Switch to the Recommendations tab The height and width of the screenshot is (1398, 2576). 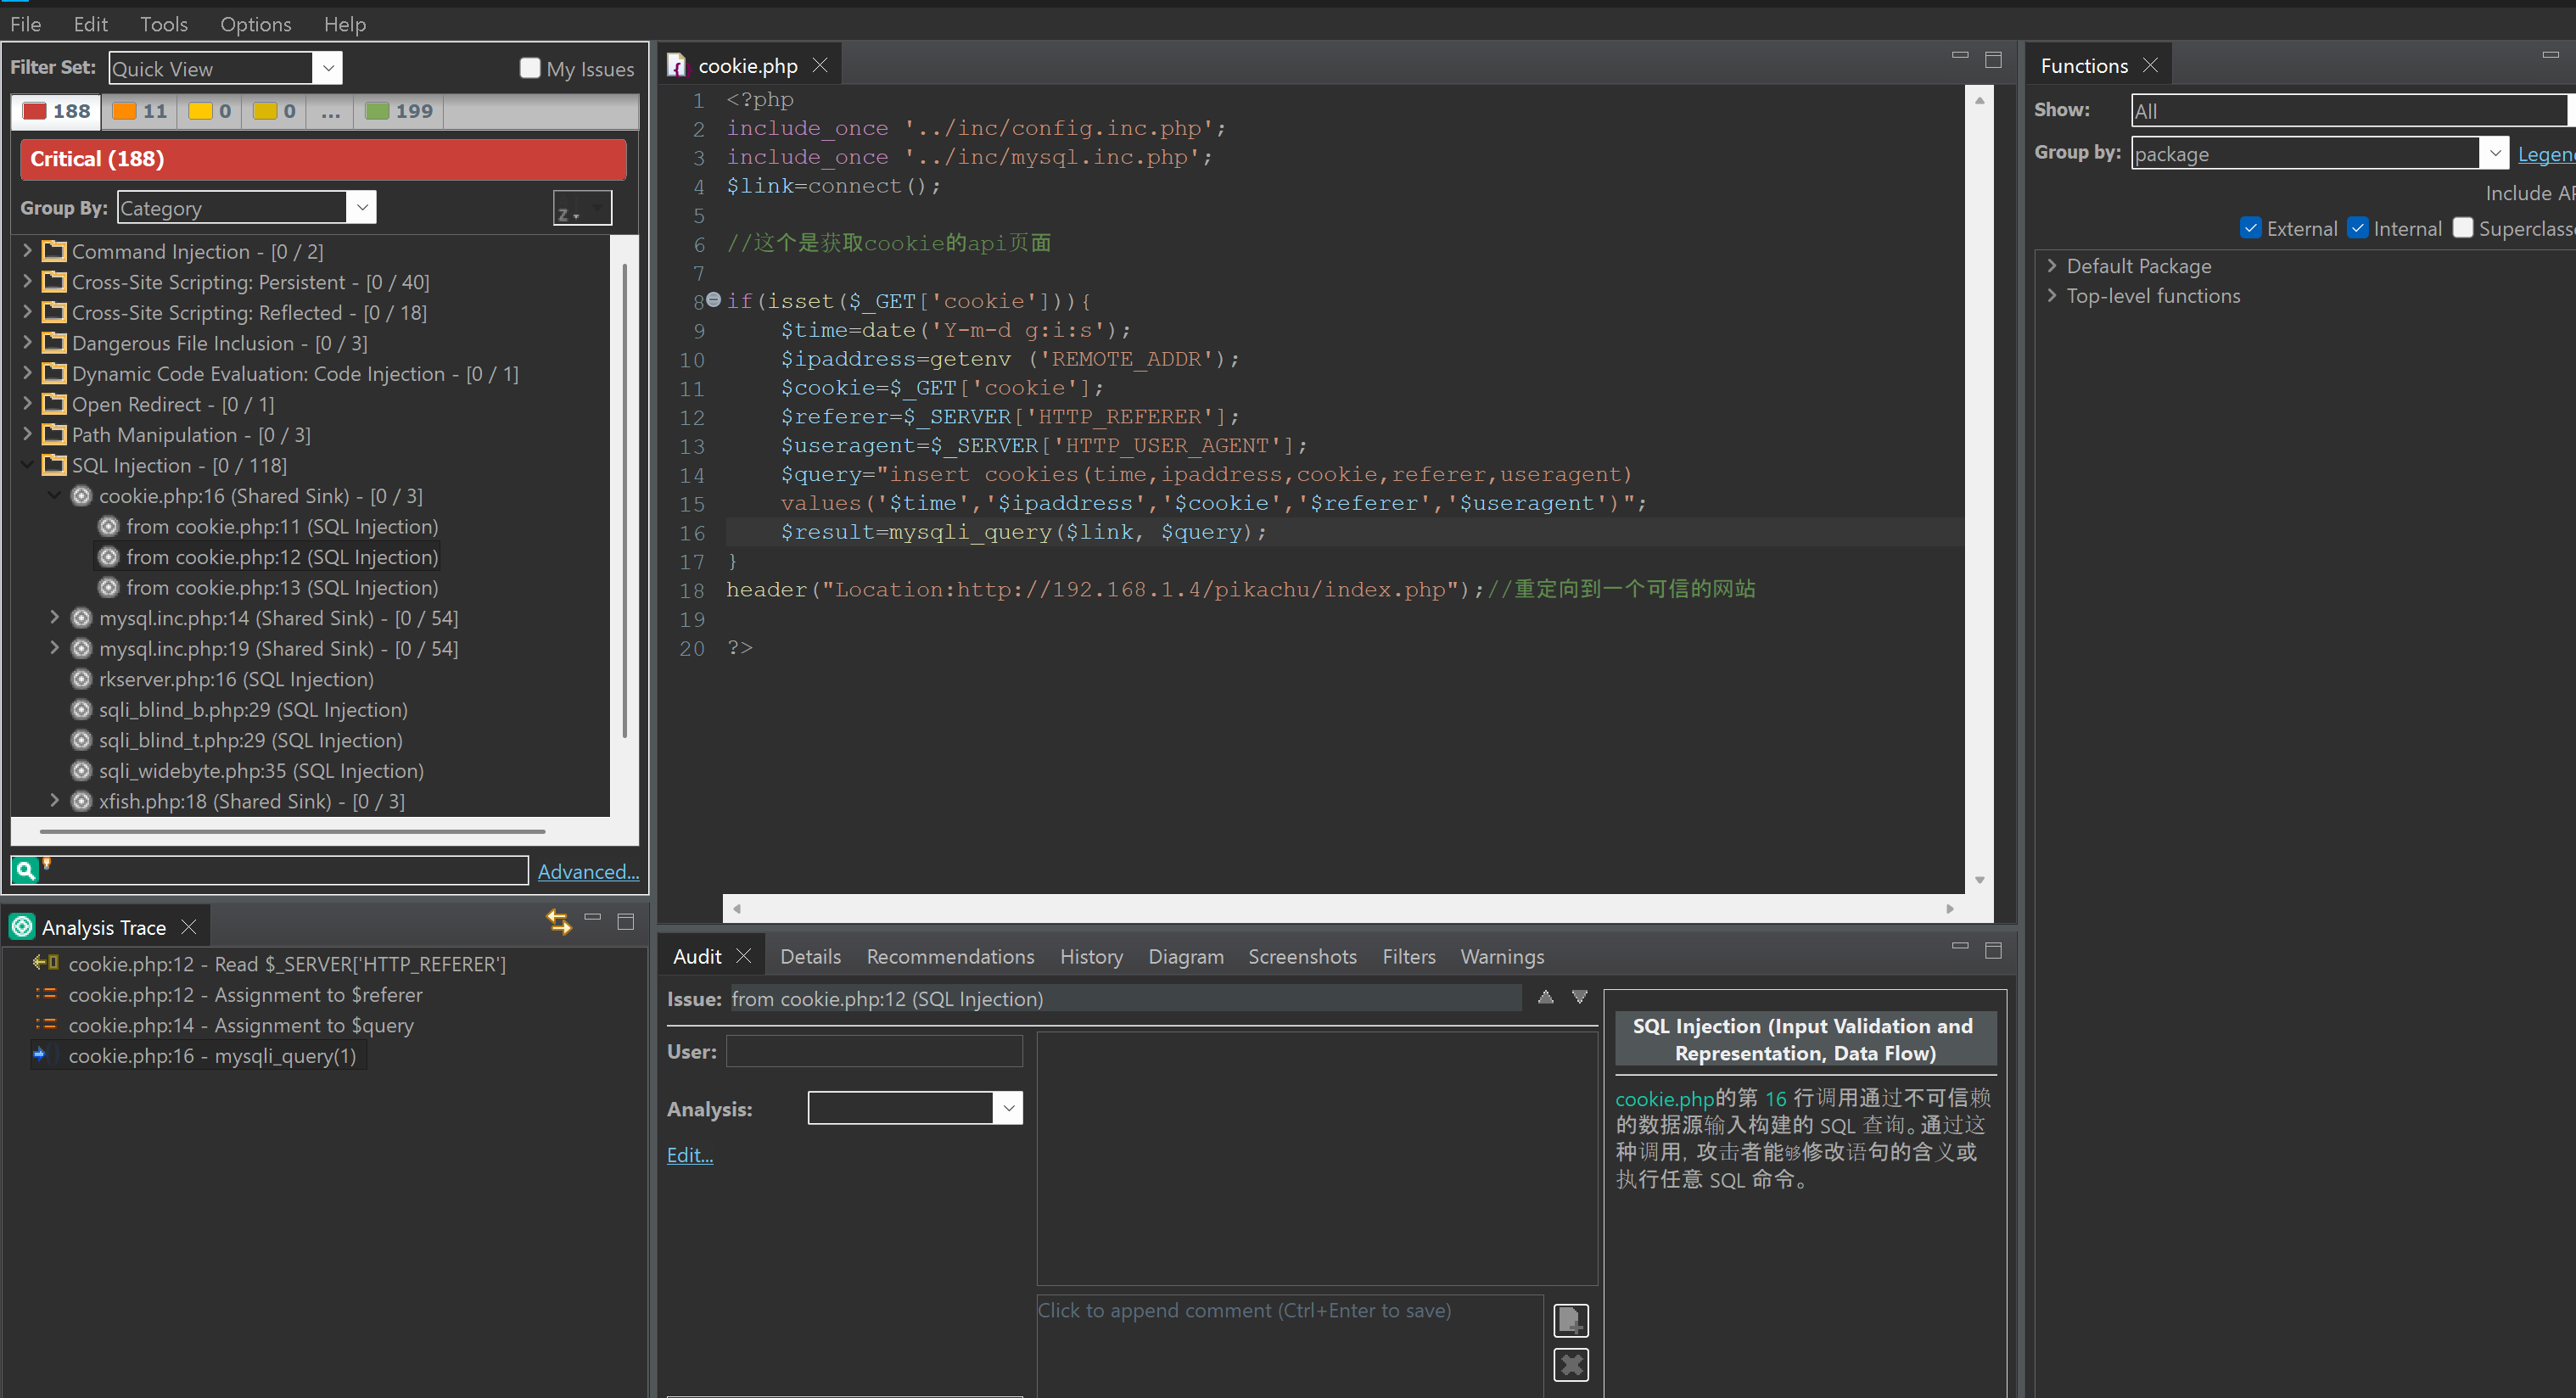(x=949, y=956)
